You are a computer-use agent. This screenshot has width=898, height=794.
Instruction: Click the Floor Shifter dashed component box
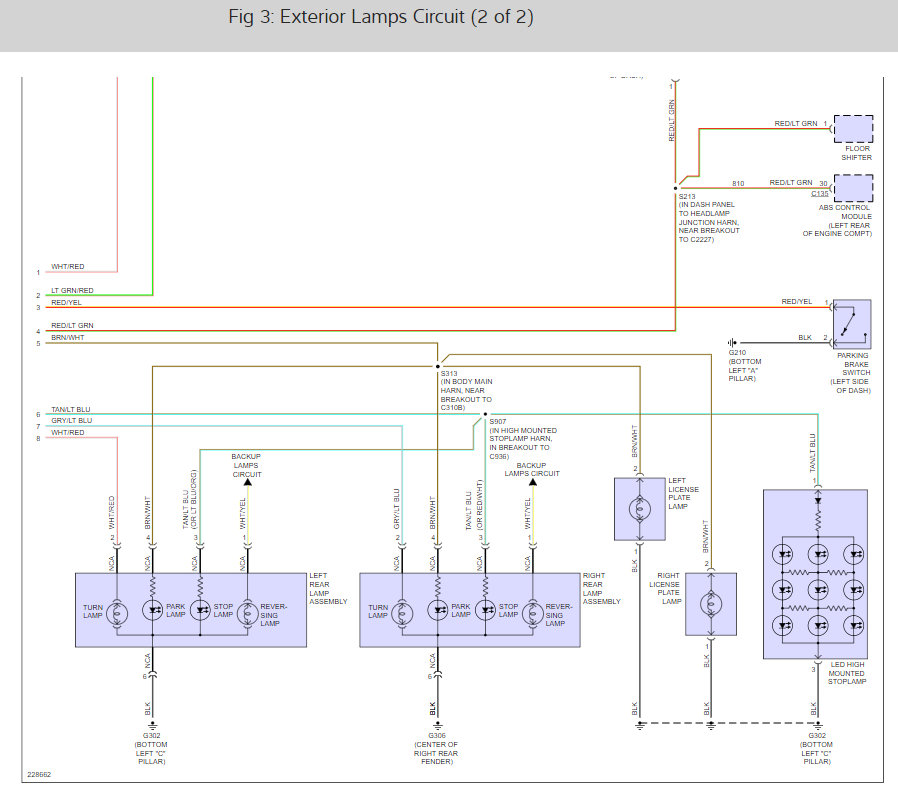coord(853,129)
